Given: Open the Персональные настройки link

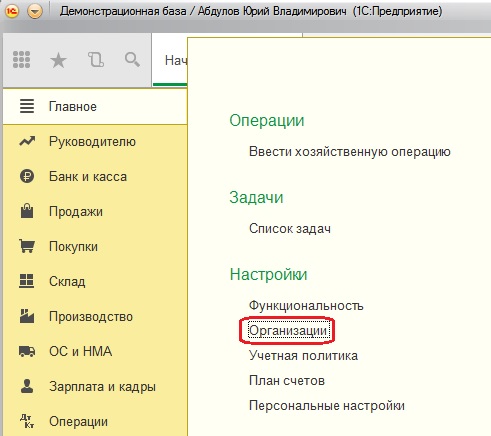Looking at the screenshot, I should (327, 406).
